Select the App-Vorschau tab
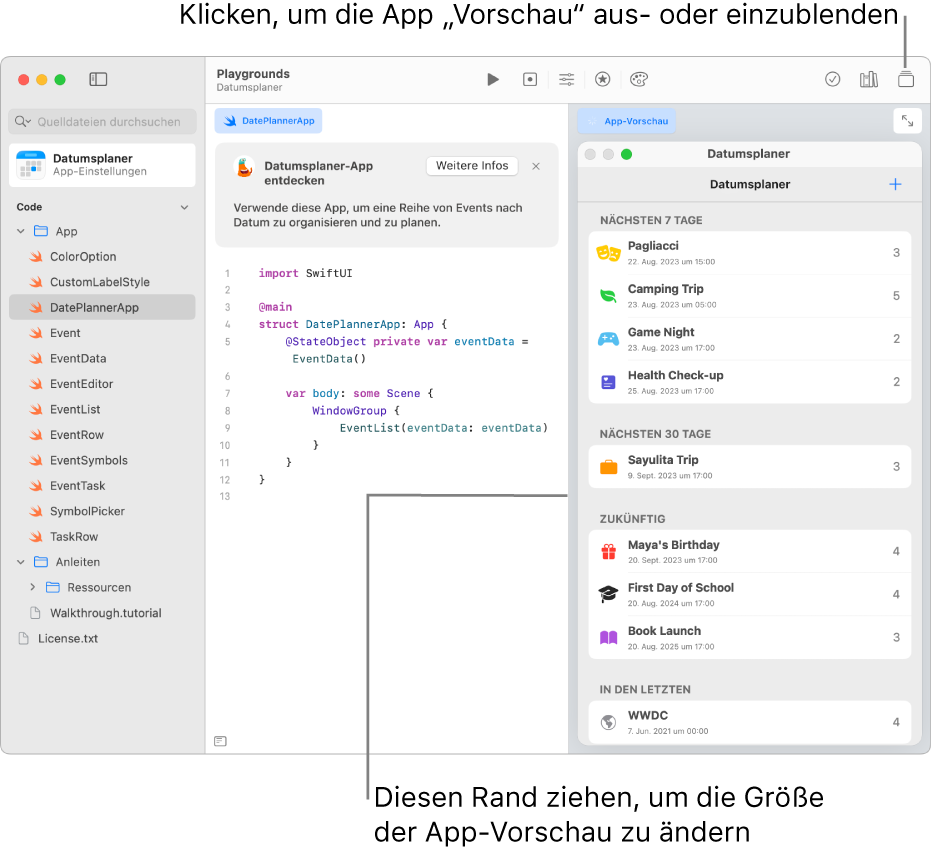Image resolution: width=931 pixels, height=854 pixels. (626, 121)
